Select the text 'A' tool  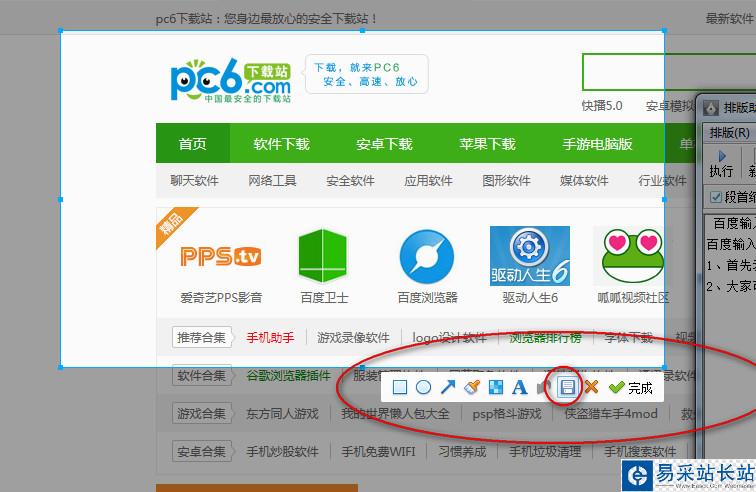(x=519, y=387)
